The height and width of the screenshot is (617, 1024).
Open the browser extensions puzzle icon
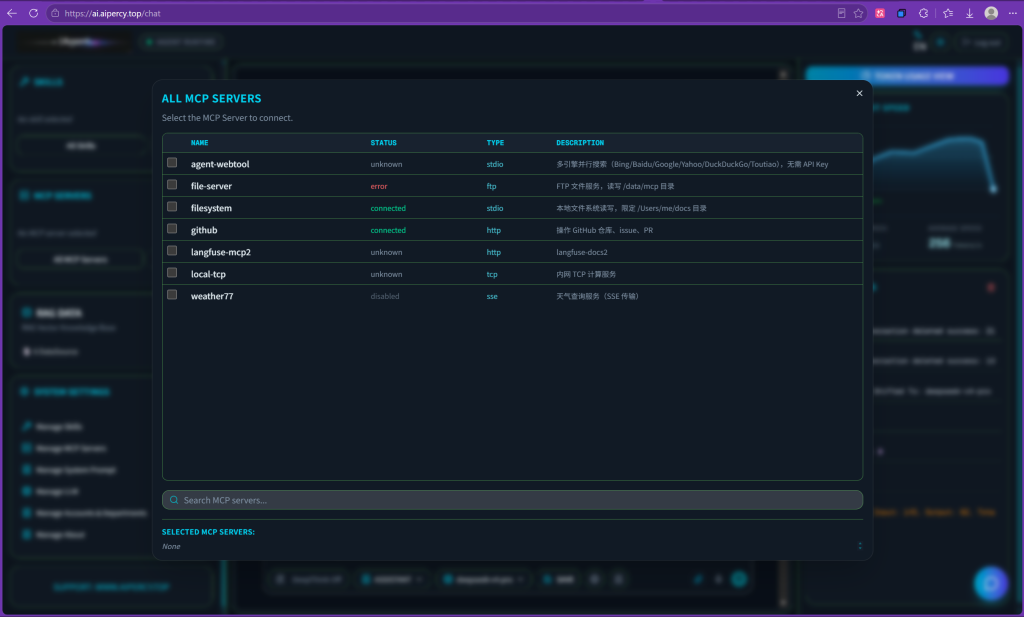[923, 13]
